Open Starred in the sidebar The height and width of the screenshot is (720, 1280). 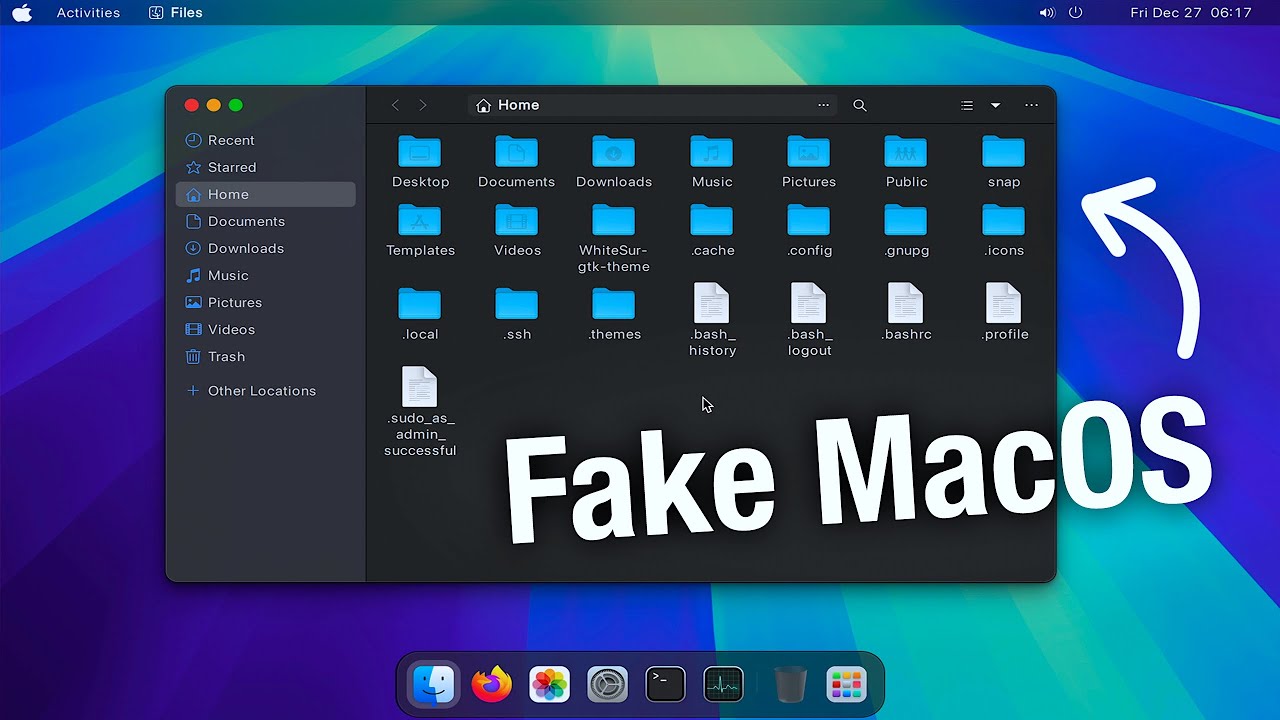[265, 167]
